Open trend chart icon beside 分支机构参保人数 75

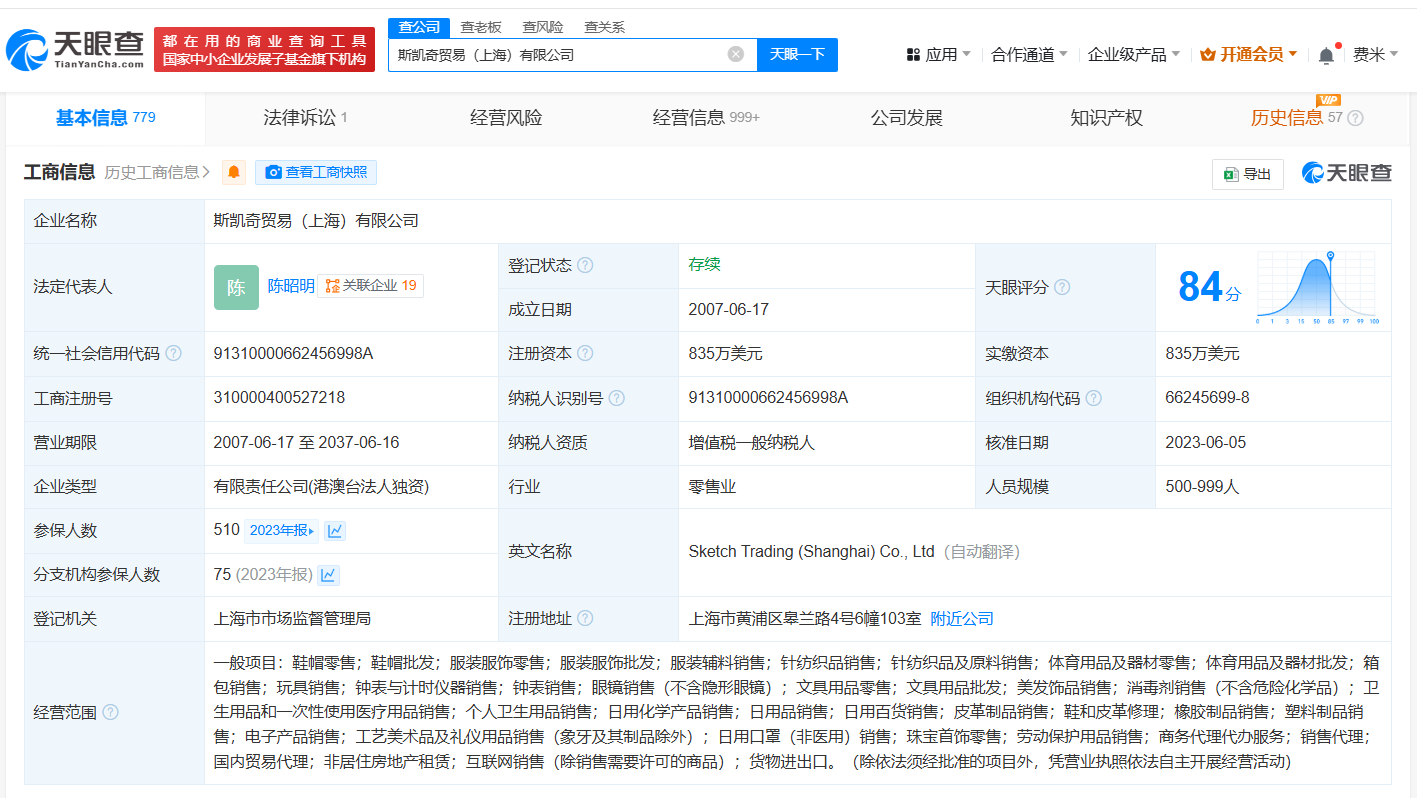328,575
